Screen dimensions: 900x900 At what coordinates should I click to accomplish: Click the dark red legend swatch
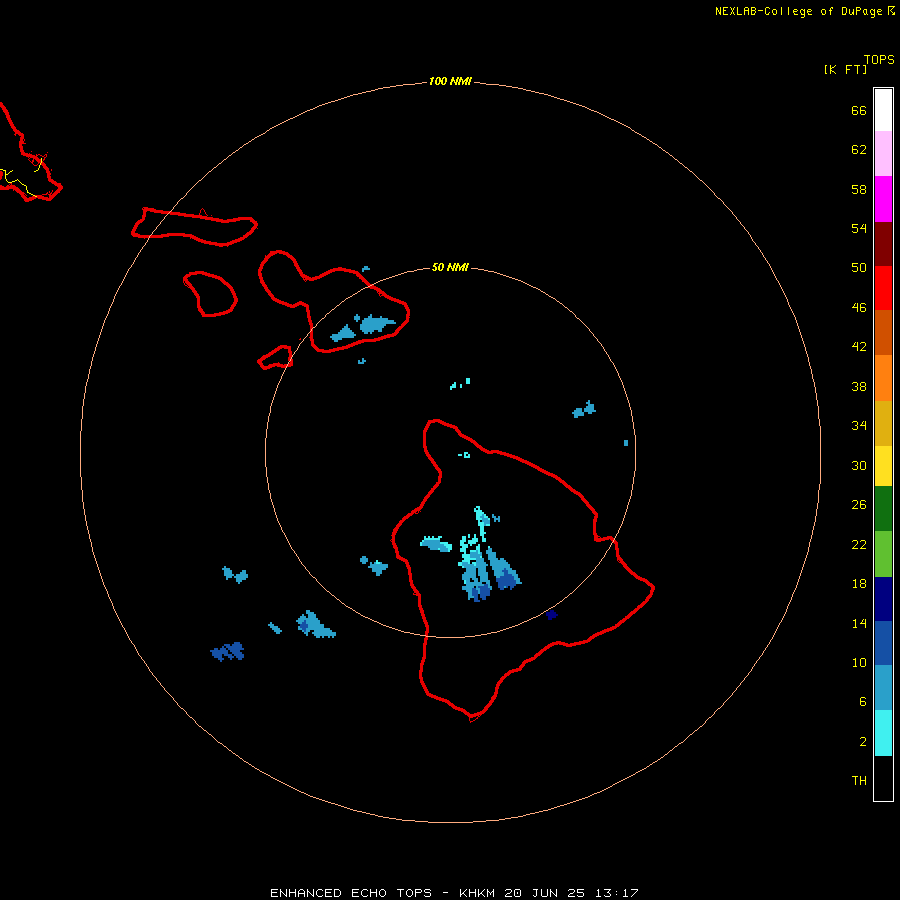pos(883,244)
